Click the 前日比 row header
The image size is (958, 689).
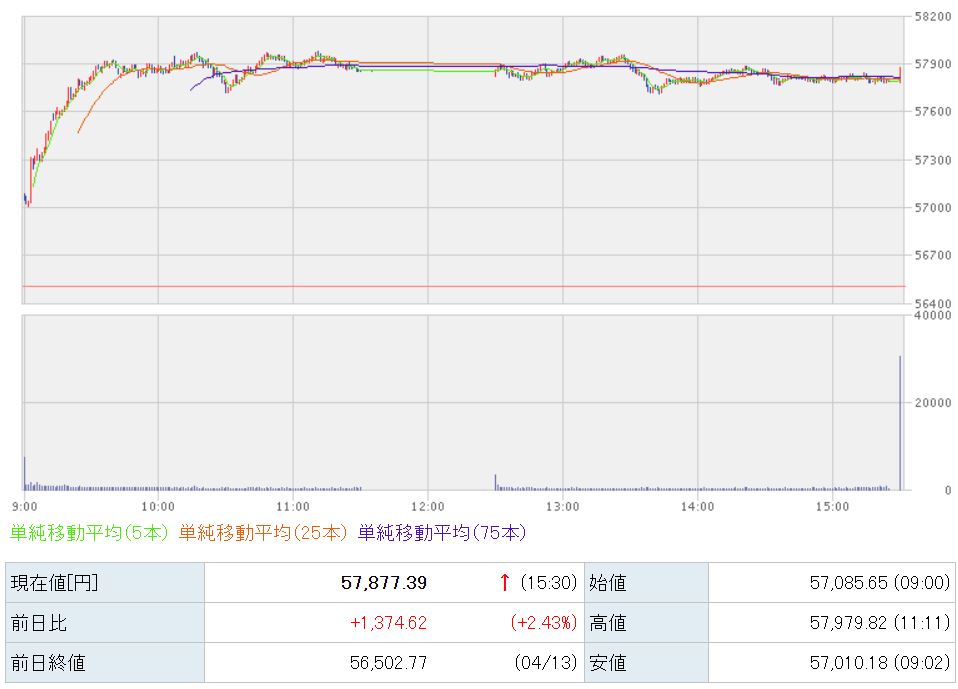click(38, 623)
